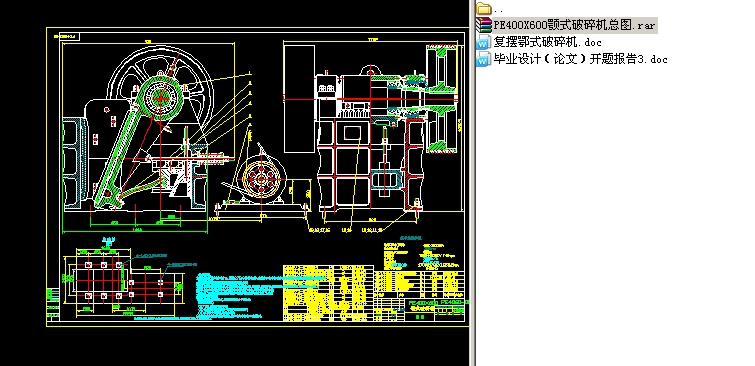This screenshot has height=366, width=755.
Task: Click the CAD drawing preview image
Action: point(258,177)
